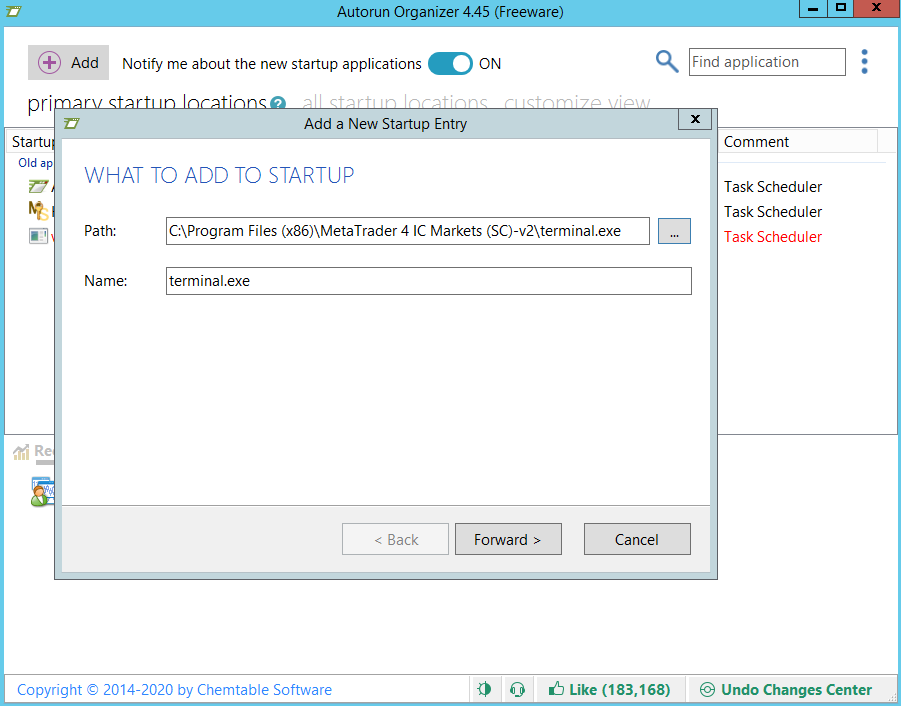Click the user chart icon in bottom panel
Screen dimensions: 901x706
43,492
